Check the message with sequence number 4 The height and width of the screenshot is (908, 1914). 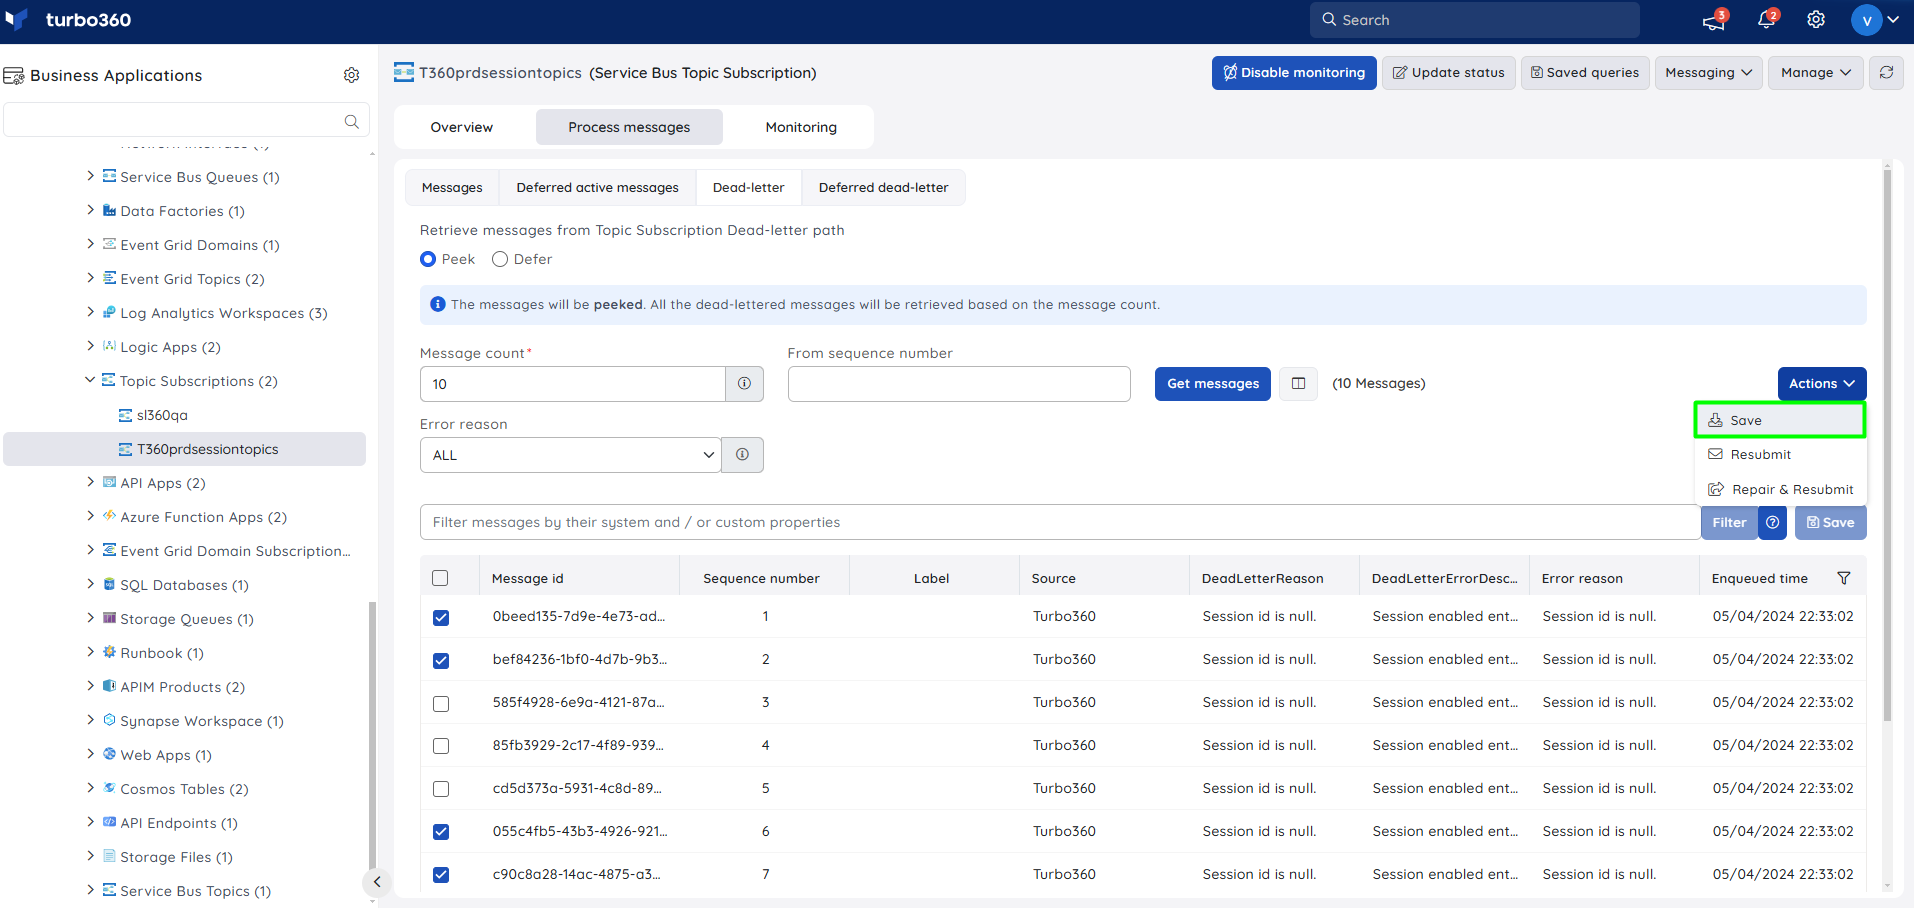(441, 746)
